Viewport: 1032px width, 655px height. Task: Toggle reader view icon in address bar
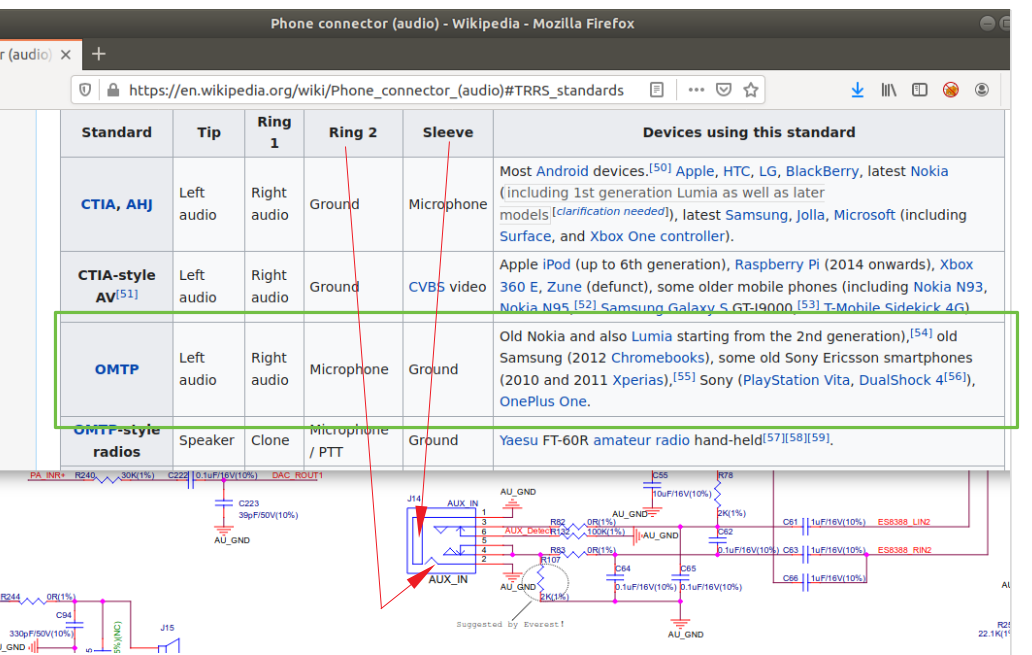point(656,90)
